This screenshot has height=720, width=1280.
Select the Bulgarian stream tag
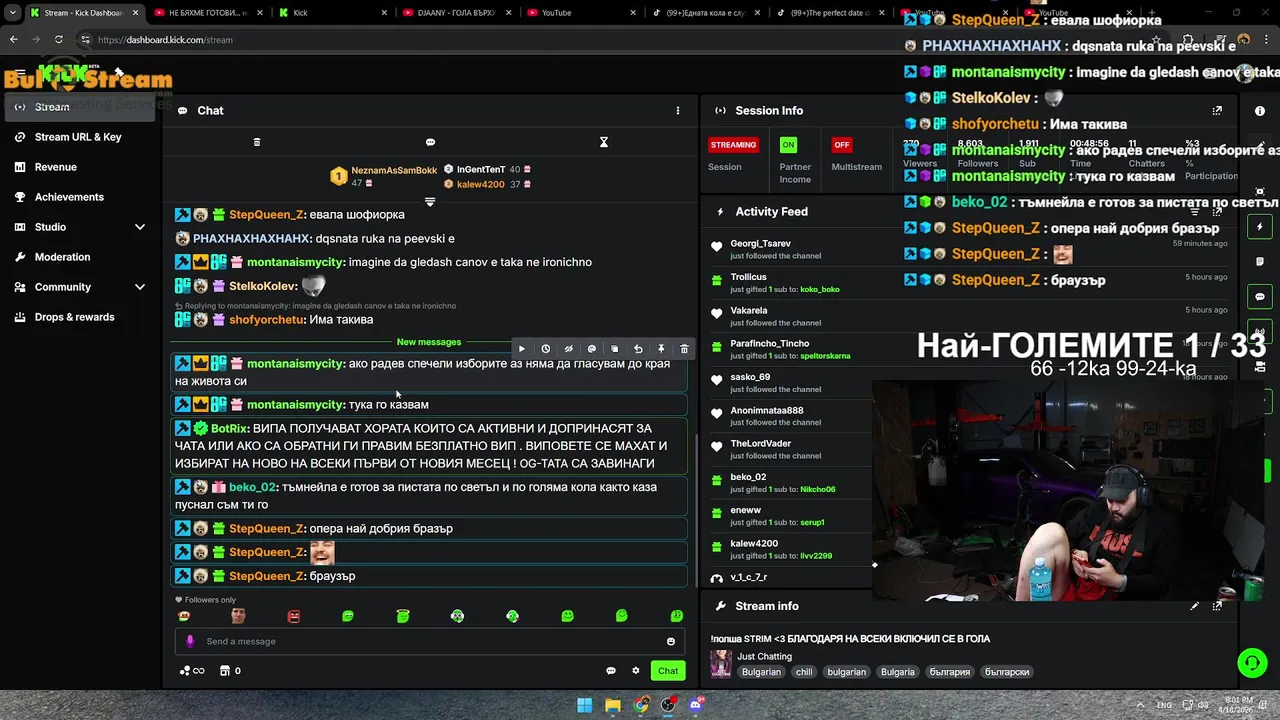(x=761, y=672)
